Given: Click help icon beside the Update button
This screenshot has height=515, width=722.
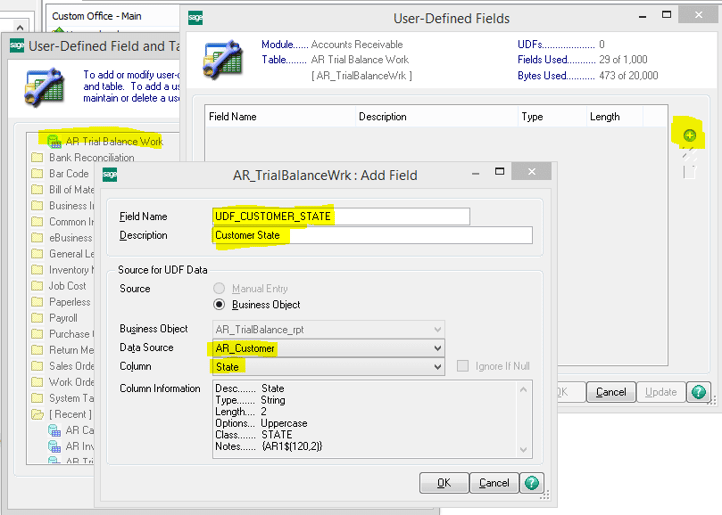Looking at the screenshot, I should (x=699, y=392).
